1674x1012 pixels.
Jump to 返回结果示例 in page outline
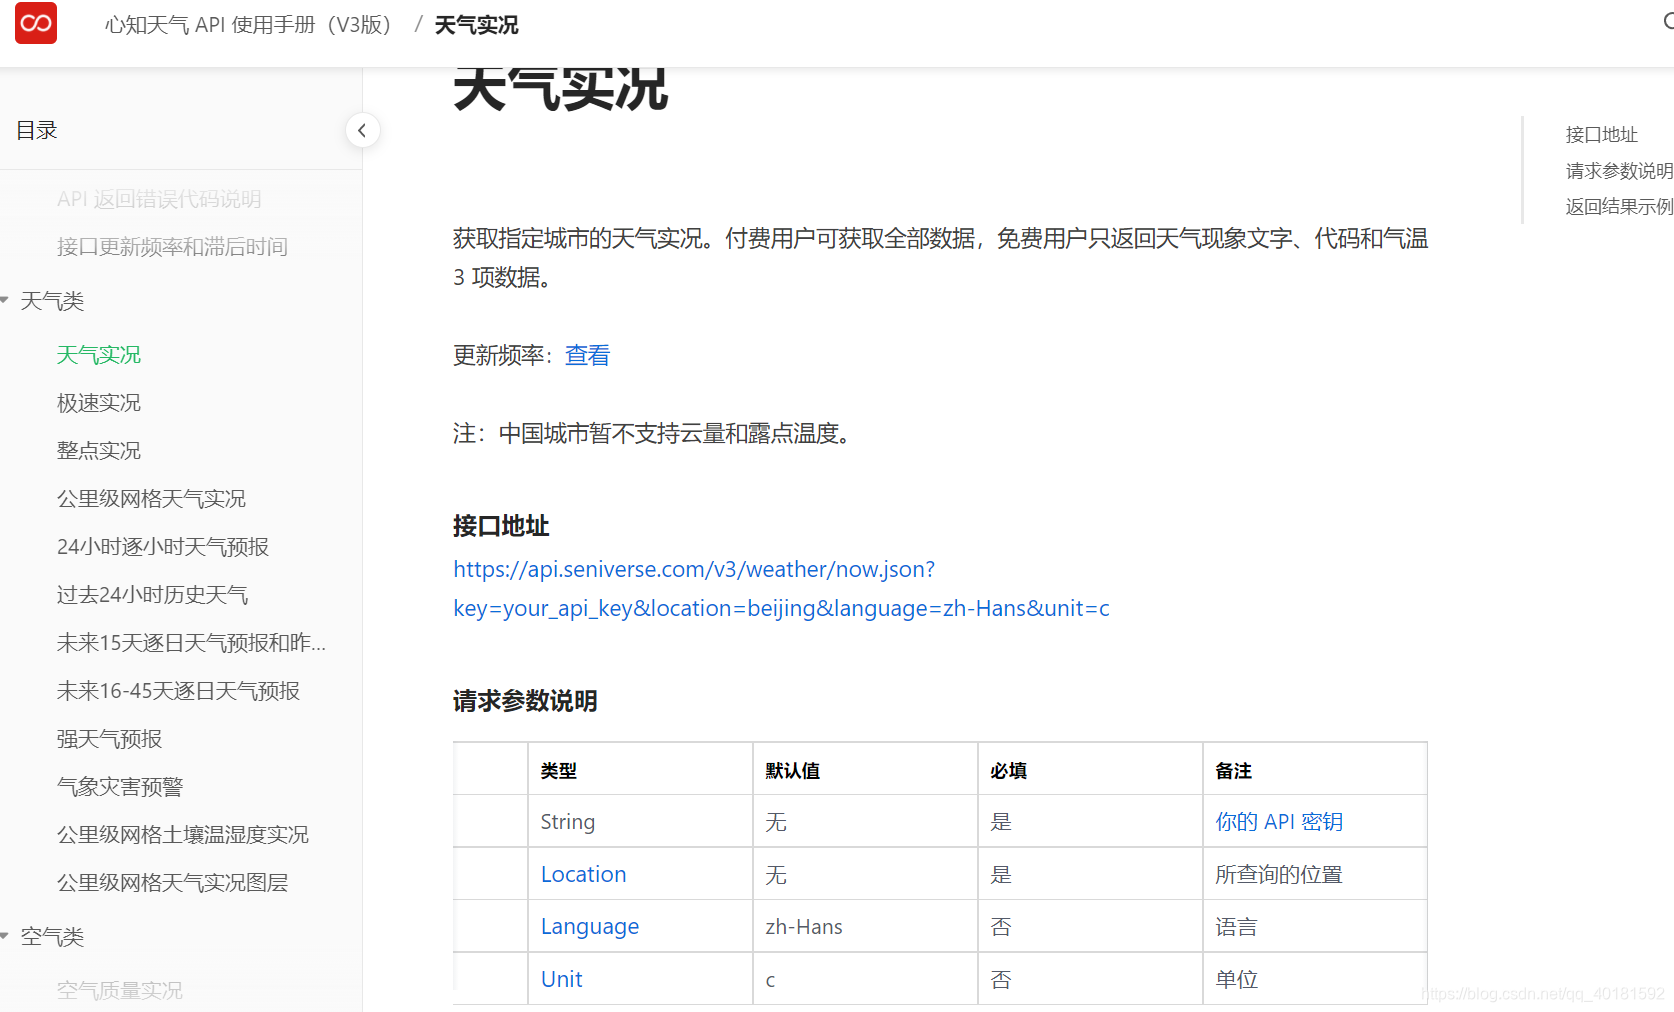[1619, 206]
